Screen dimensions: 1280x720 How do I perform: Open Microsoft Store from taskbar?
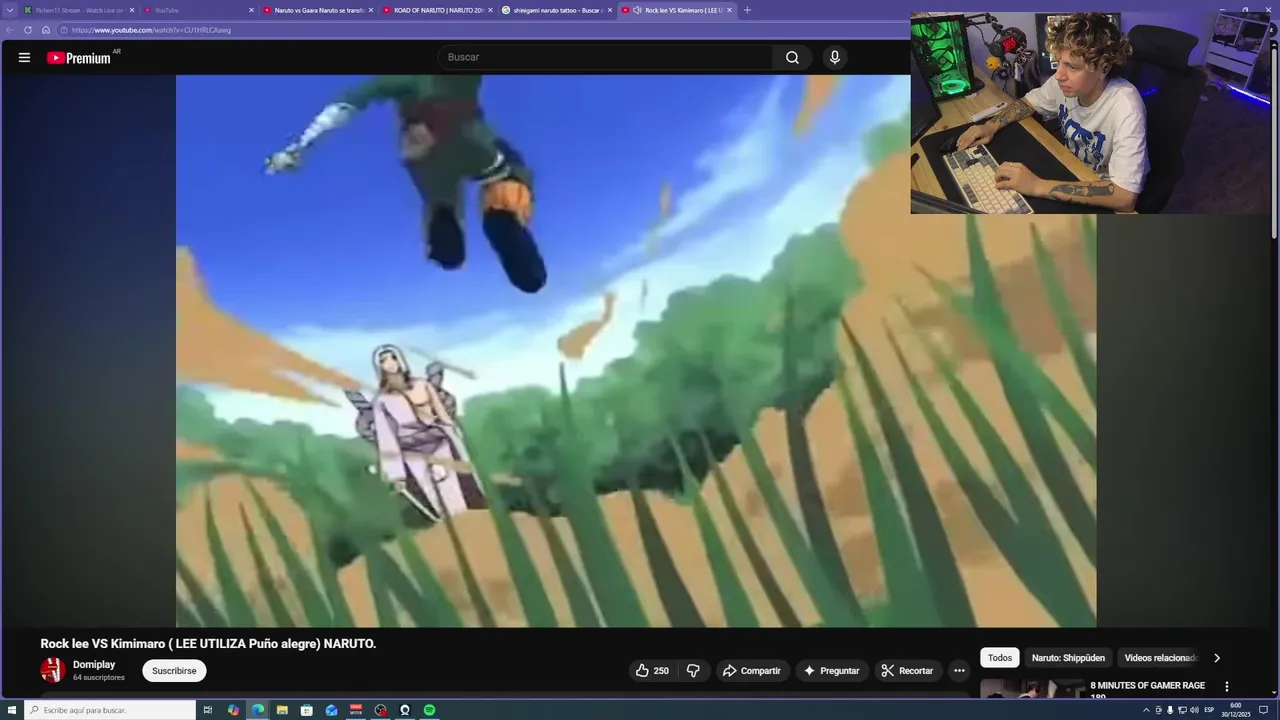click(307, 710)
